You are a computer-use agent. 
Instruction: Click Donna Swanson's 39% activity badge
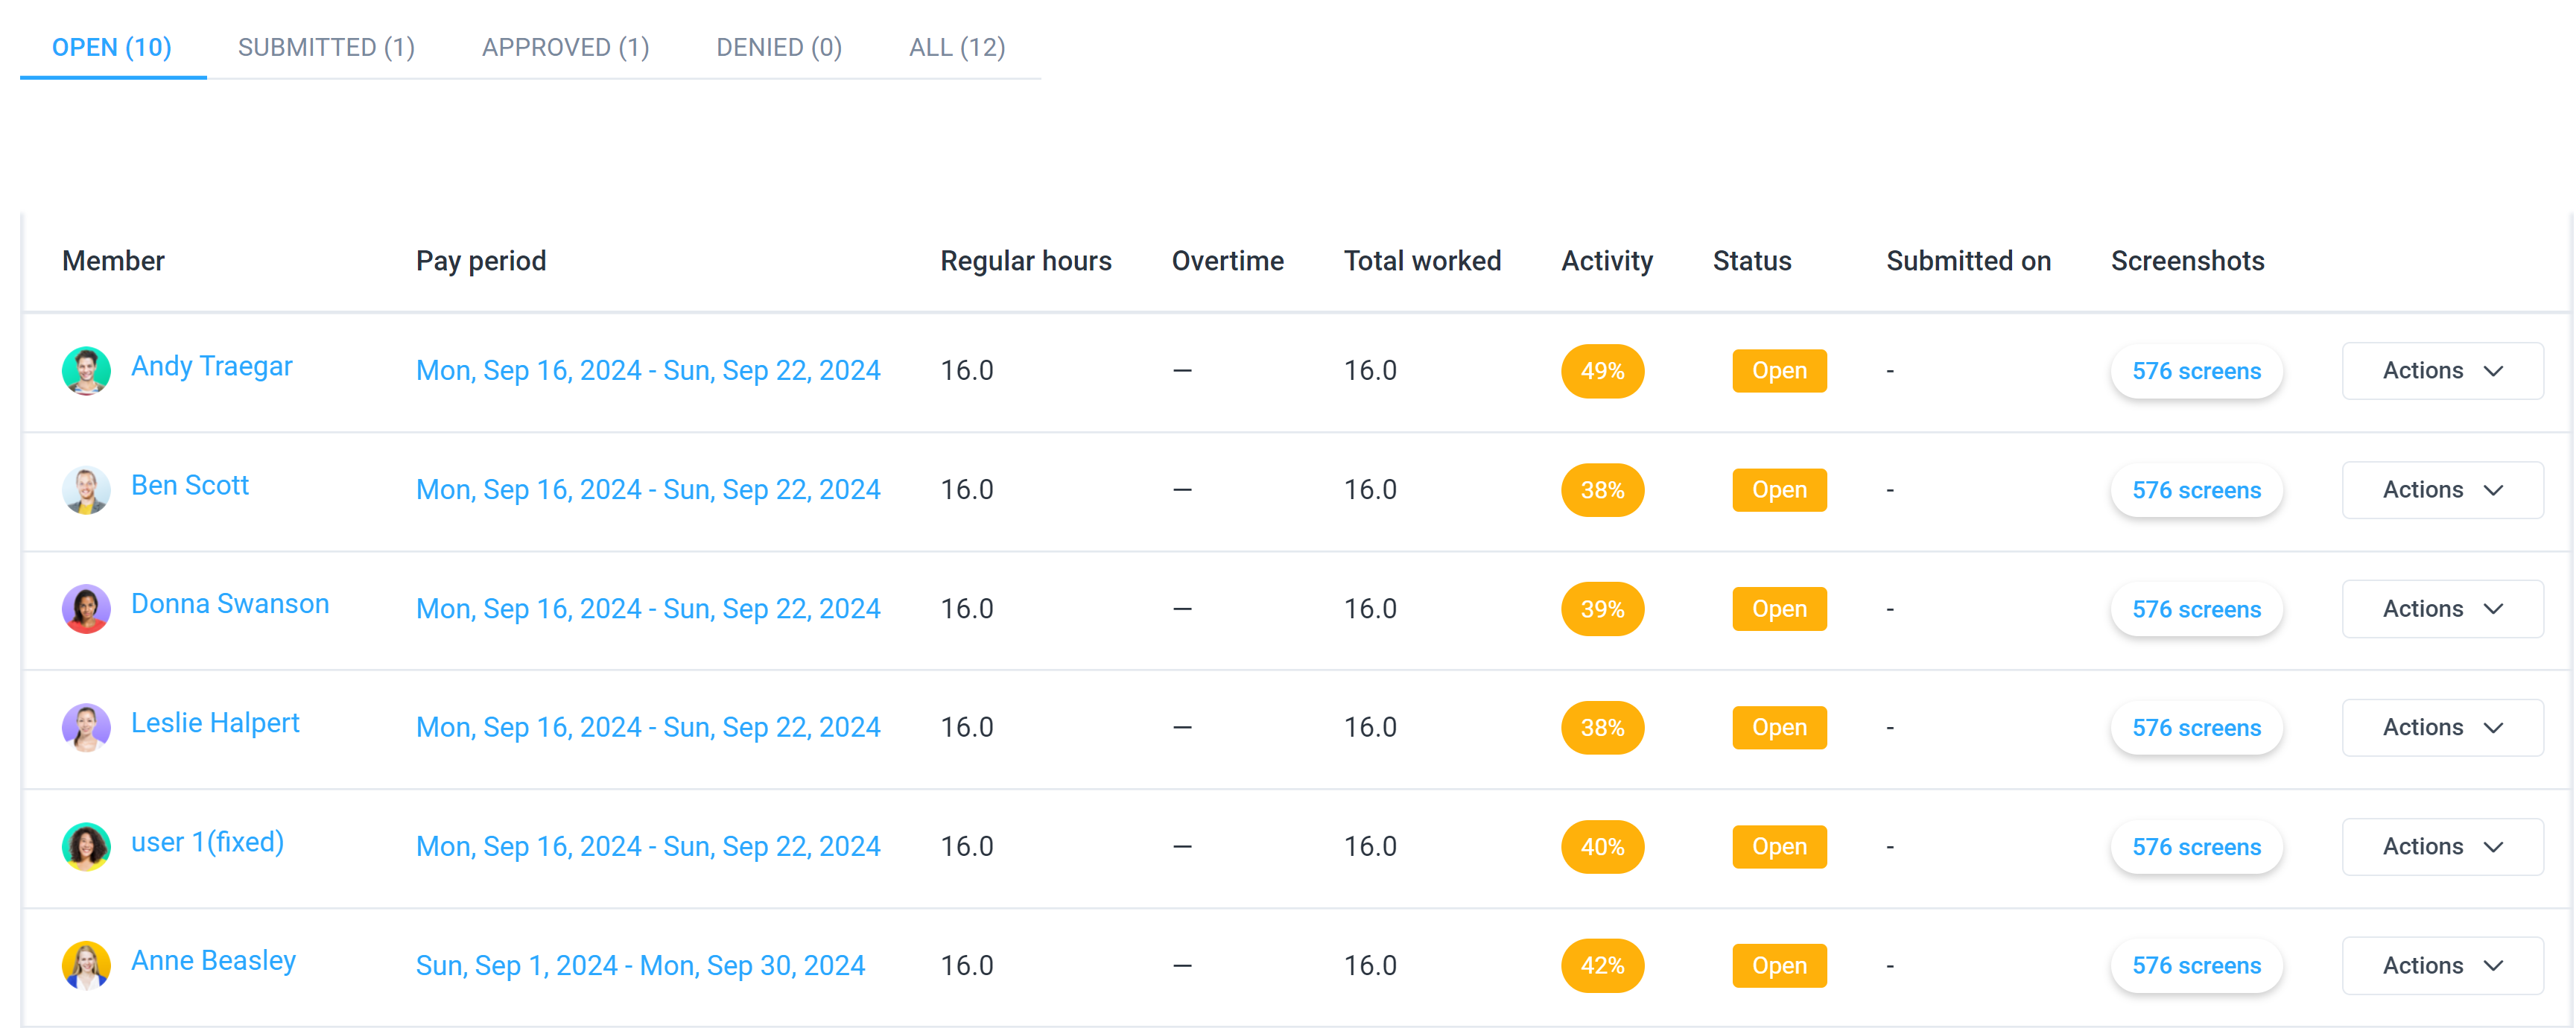1602,609
